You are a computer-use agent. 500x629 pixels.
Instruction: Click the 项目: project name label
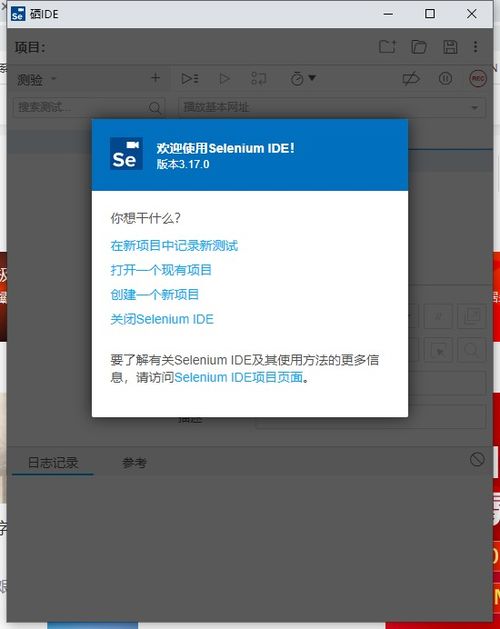point(30,47)
